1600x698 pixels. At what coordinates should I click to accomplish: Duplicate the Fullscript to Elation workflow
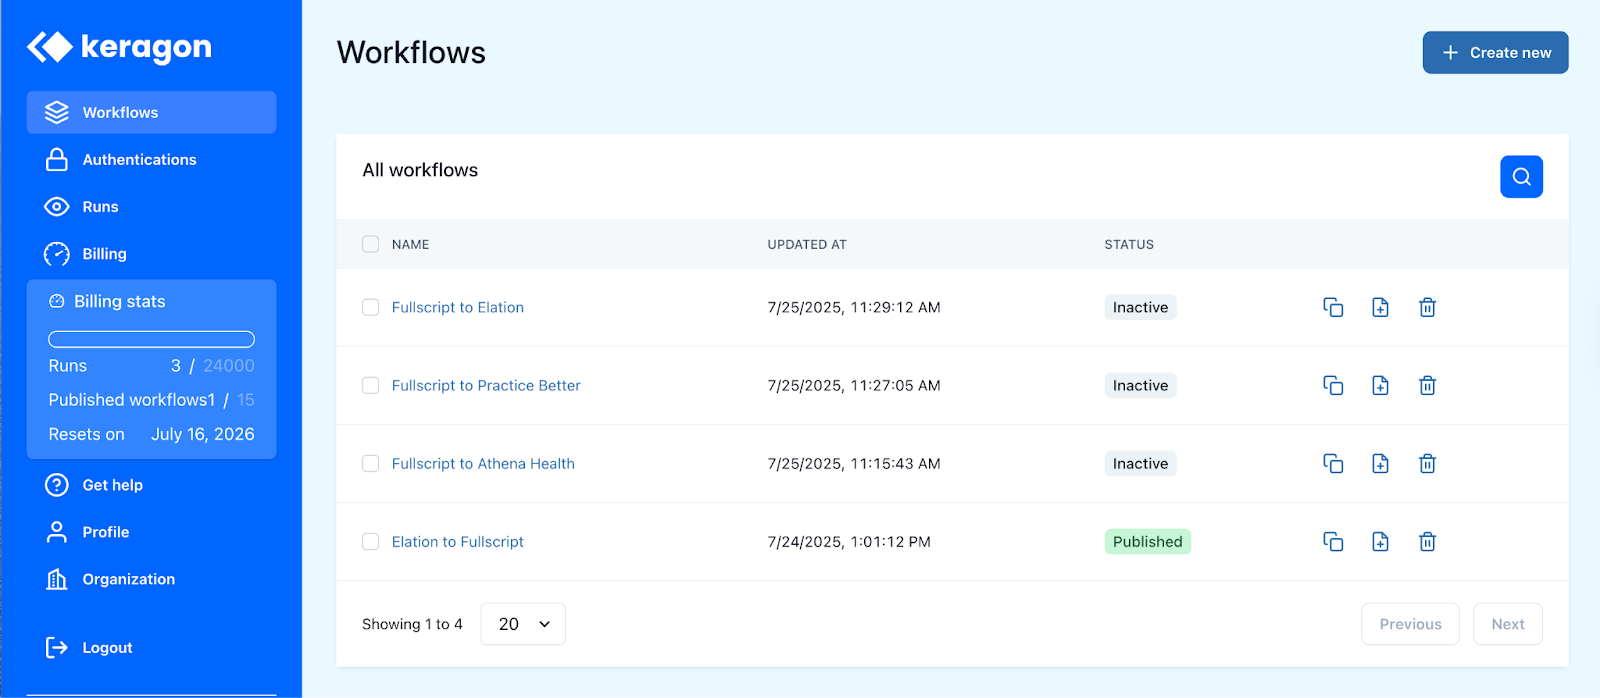point(1333,307)
